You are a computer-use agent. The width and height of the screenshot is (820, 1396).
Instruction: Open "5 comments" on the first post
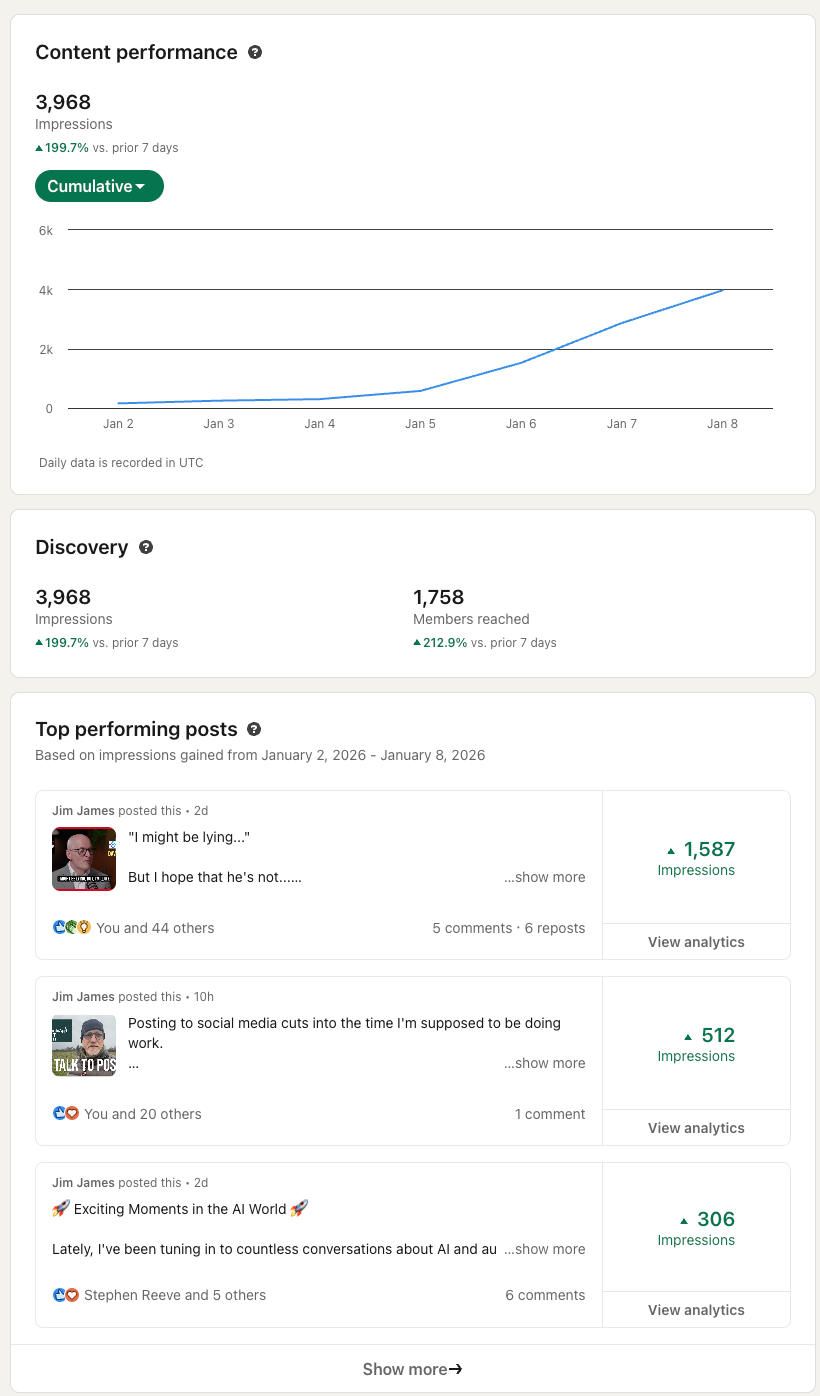(x=472, y=928)
